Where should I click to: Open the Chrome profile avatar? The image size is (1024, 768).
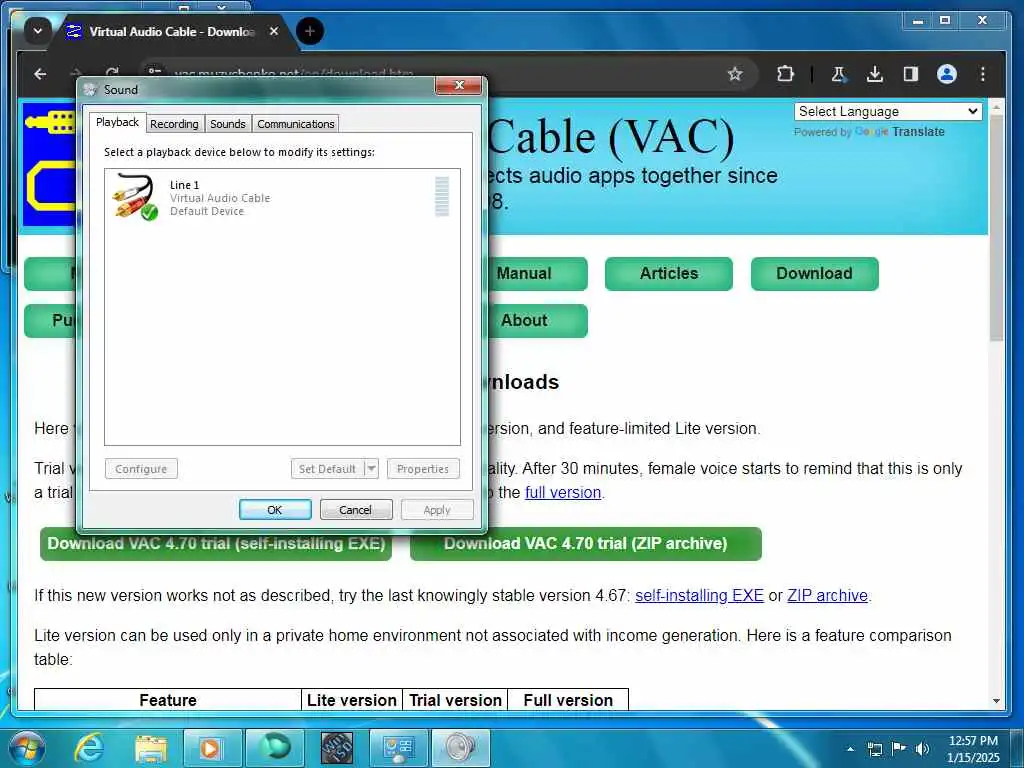coord(947,74)
